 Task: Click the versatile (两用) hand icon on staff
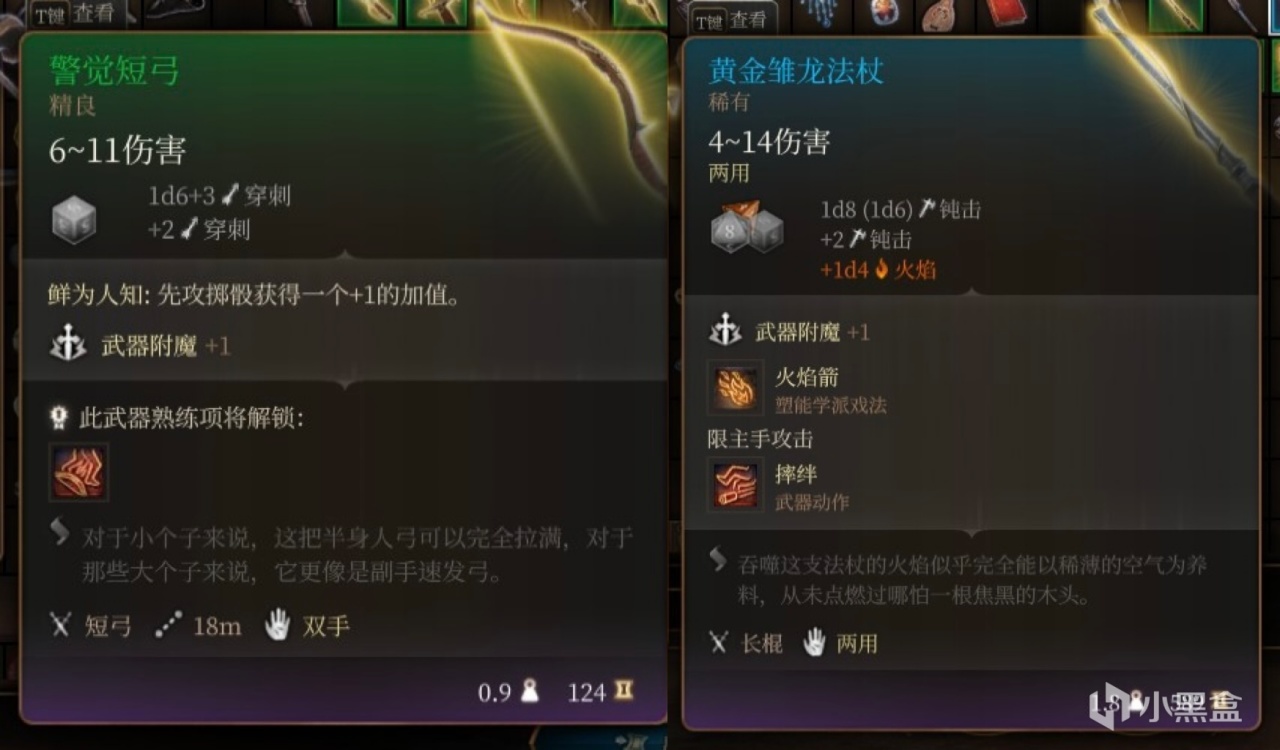(814, 642)
